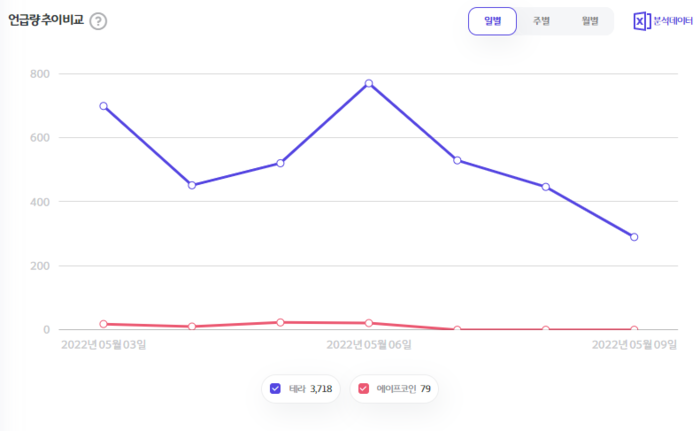700x431 pixels.
Task: Click the first 에이프코인 data point
Action: coord(103,324)
